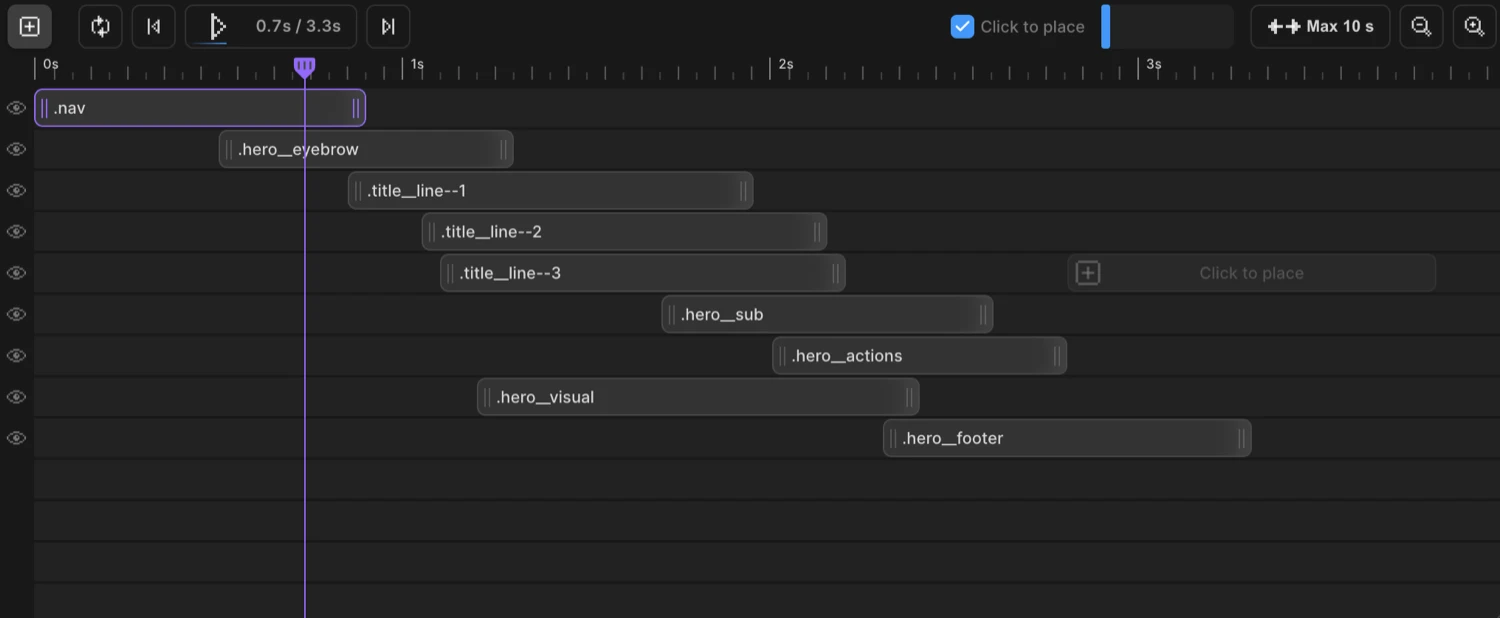Toggle the .hero__visual eye icon
The width and height of the screenshot is (1500, 618).
pos(16,396)
